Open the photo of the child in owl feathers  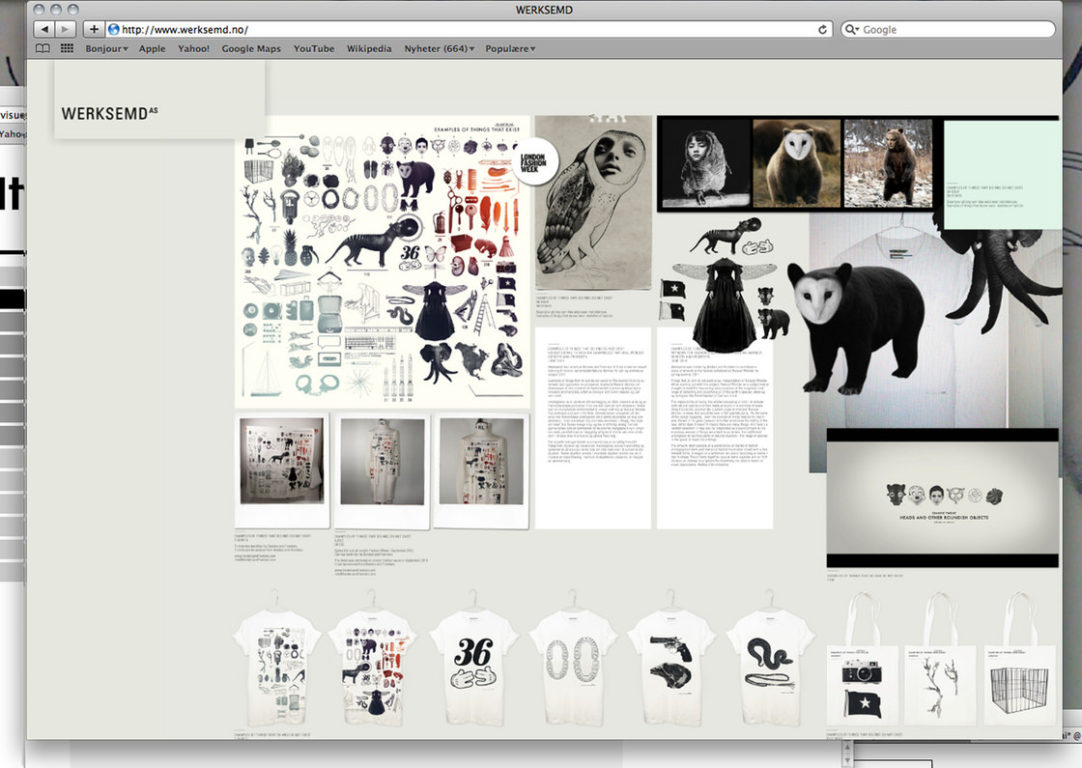tap(704, 163)
